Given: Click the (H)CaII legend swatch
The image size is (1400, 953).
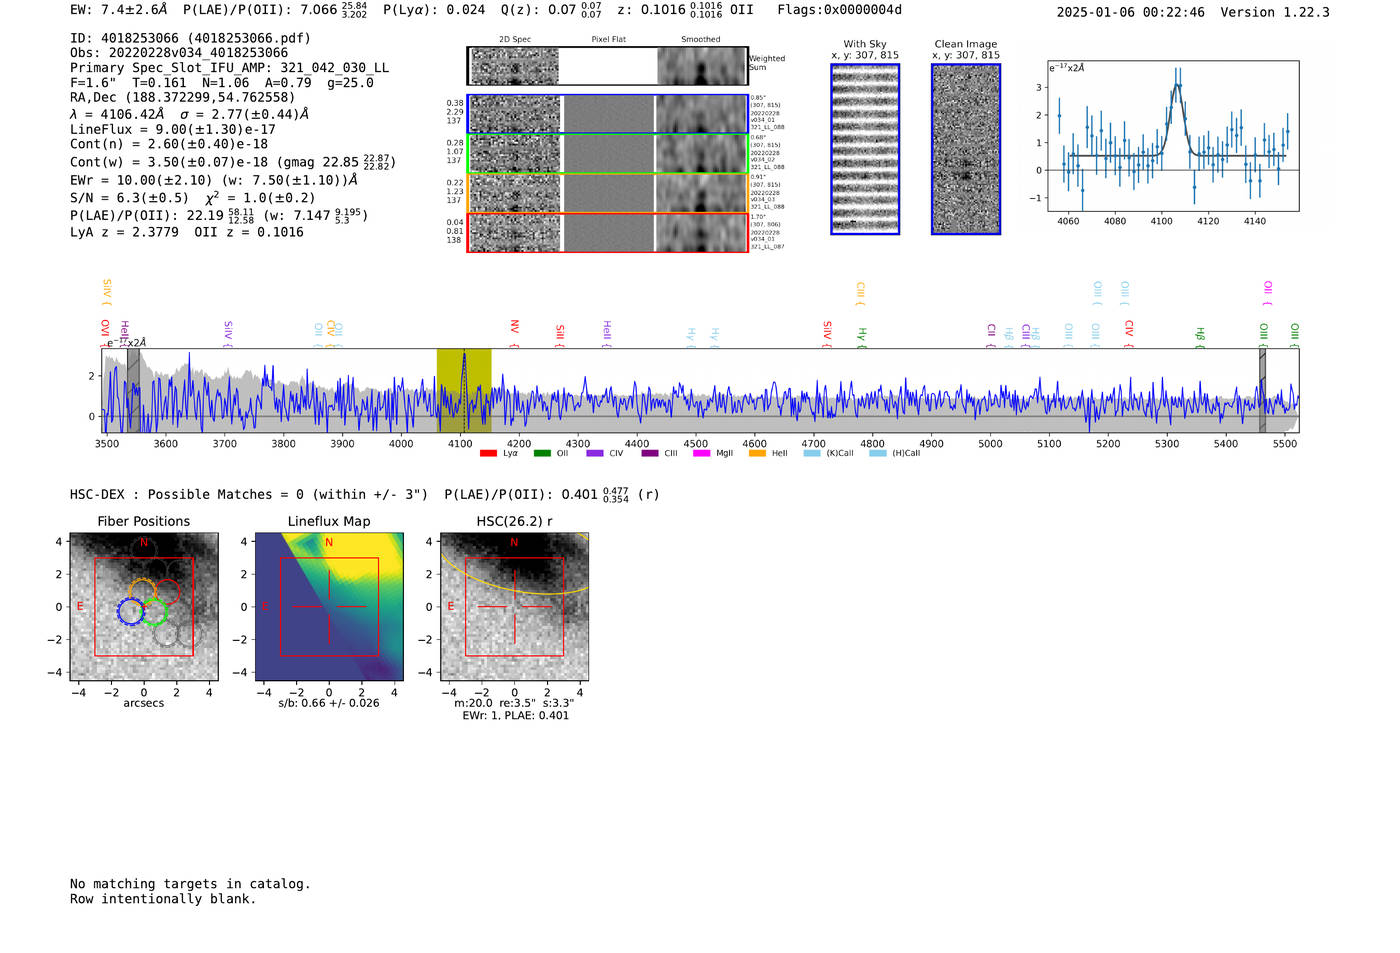Looking at the screenshot, I should click(x=878, y=453).
